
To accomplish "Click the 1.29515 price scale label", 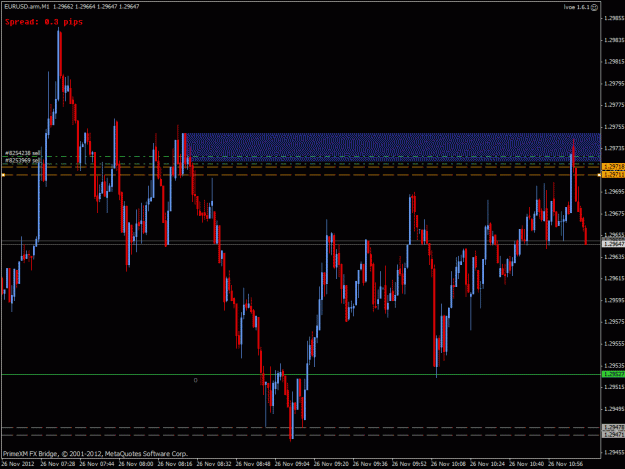I will coord(614,387).
